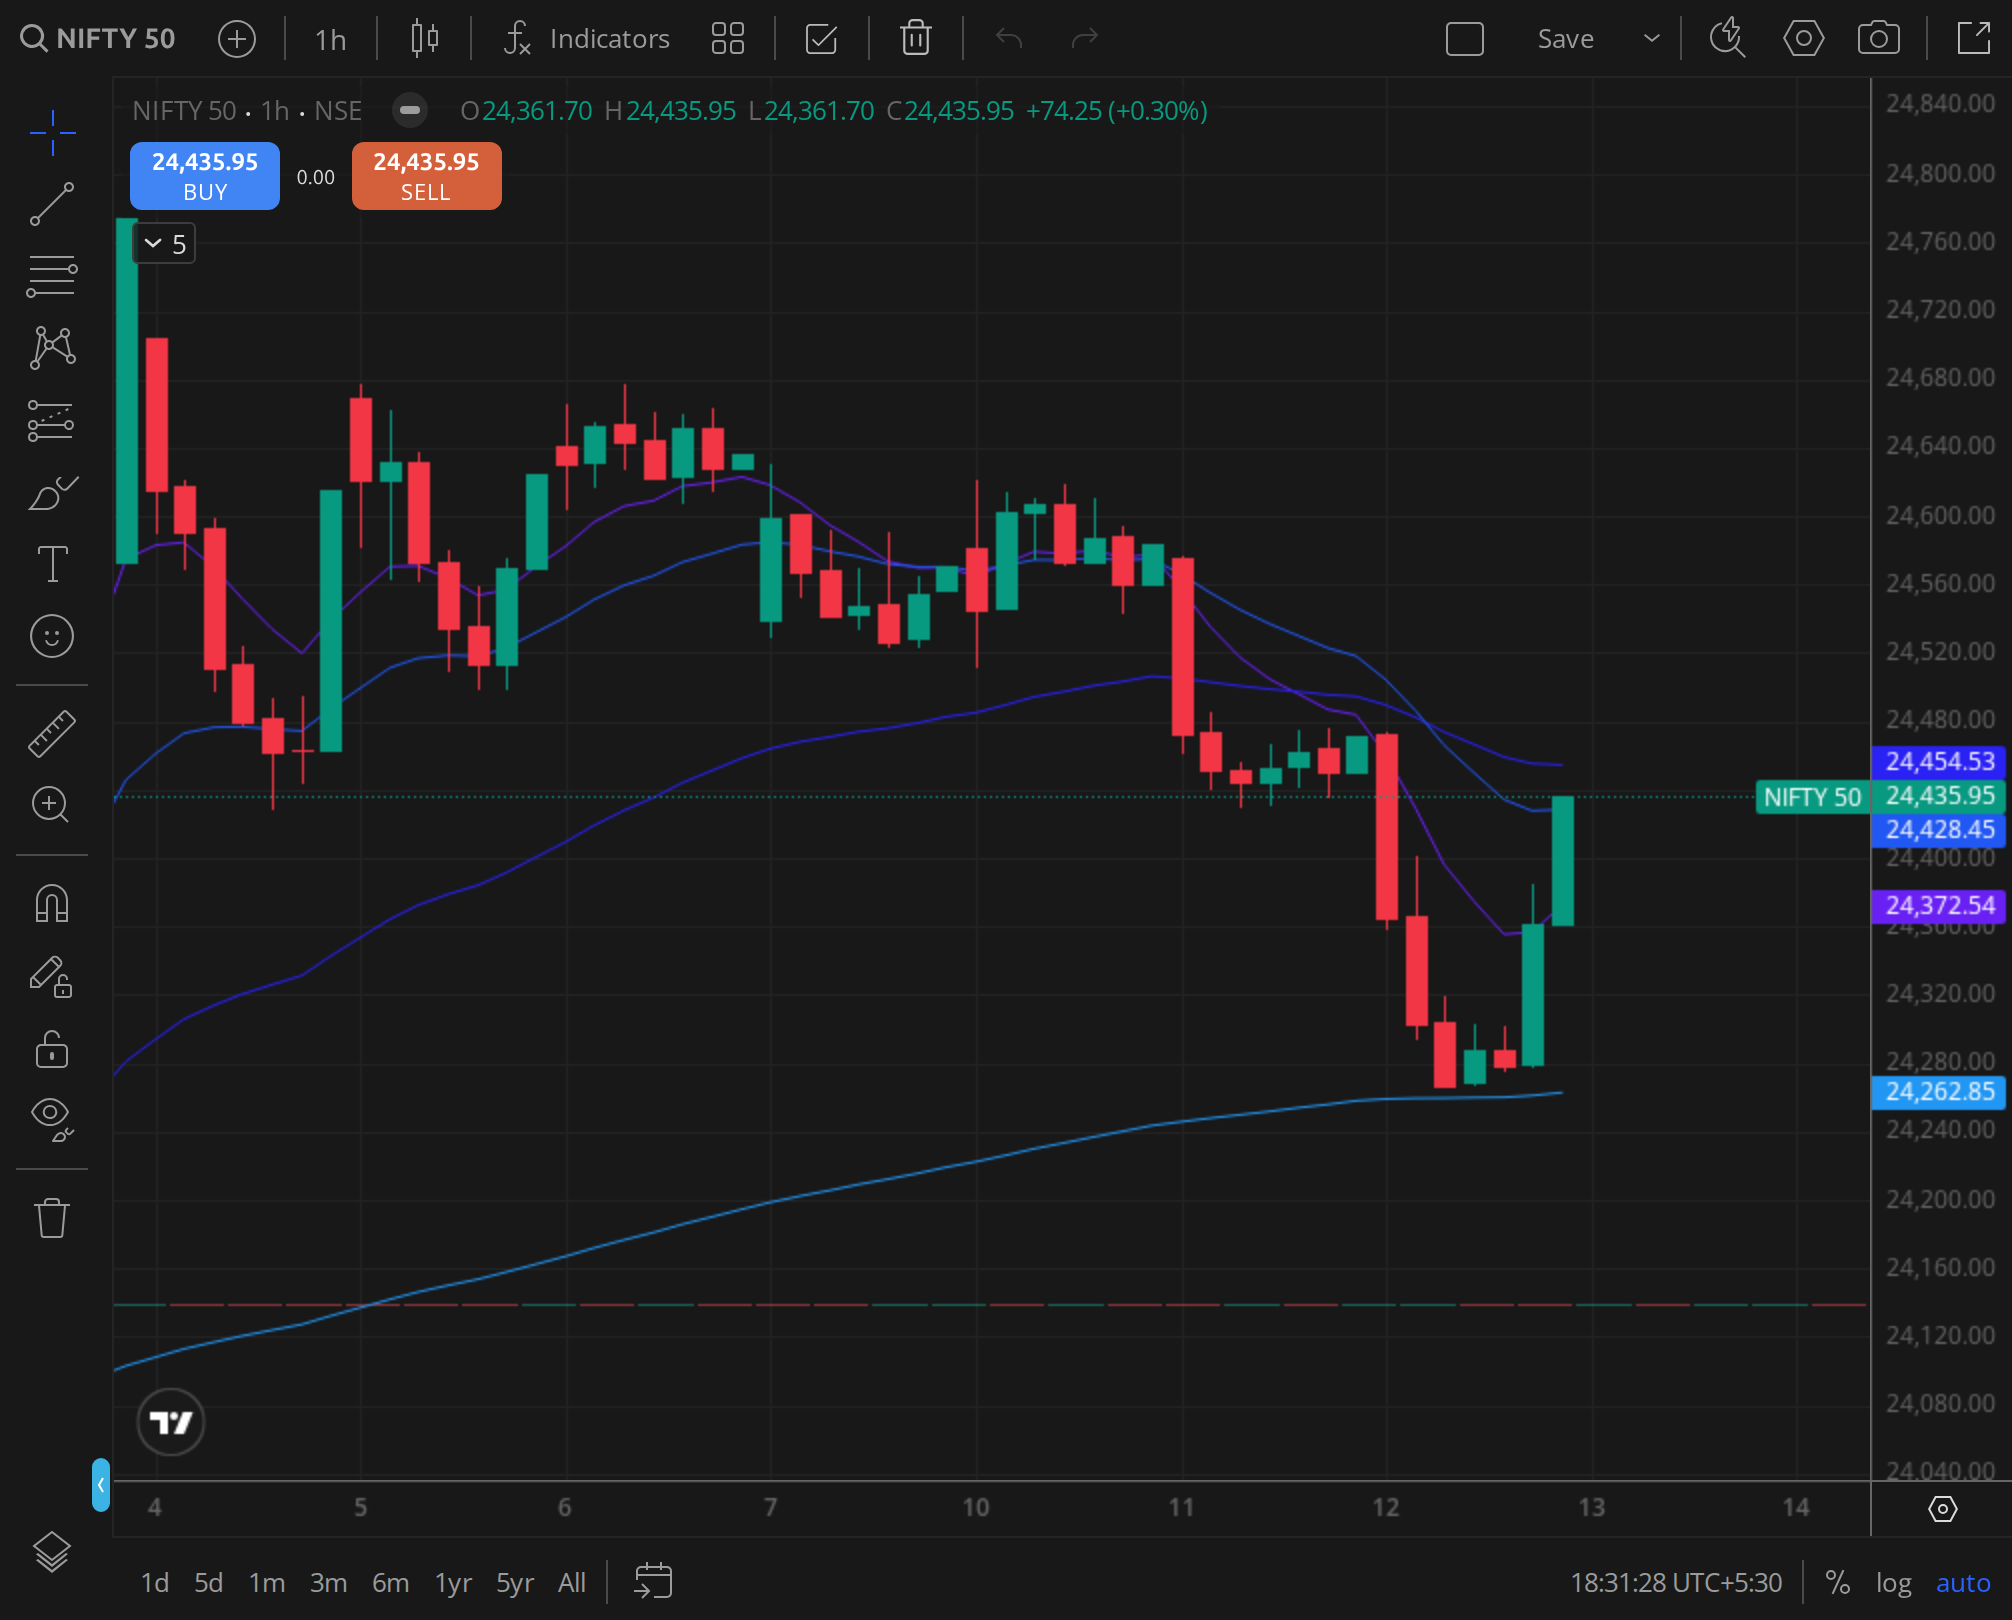The width and height of the screenshot is (2012, 1620).
Task: Click the top toolbar trash icon
Action: click(x=915, y=39)
